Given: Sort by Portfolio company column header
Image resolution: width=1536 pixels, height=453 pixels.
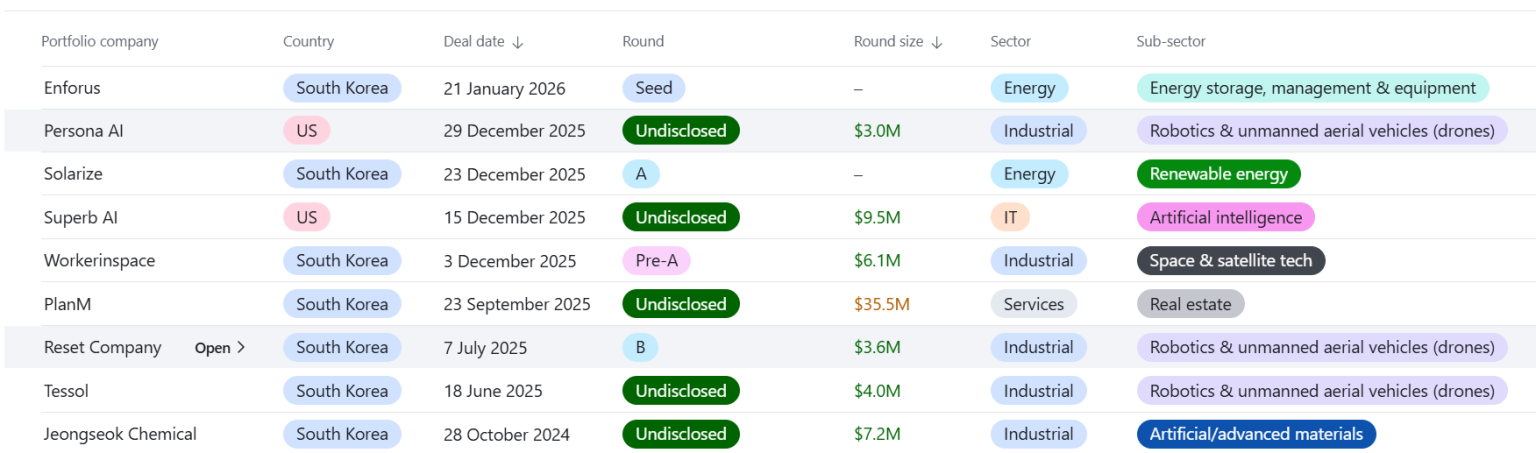Looking at the screenshot, I should [100, 42].
